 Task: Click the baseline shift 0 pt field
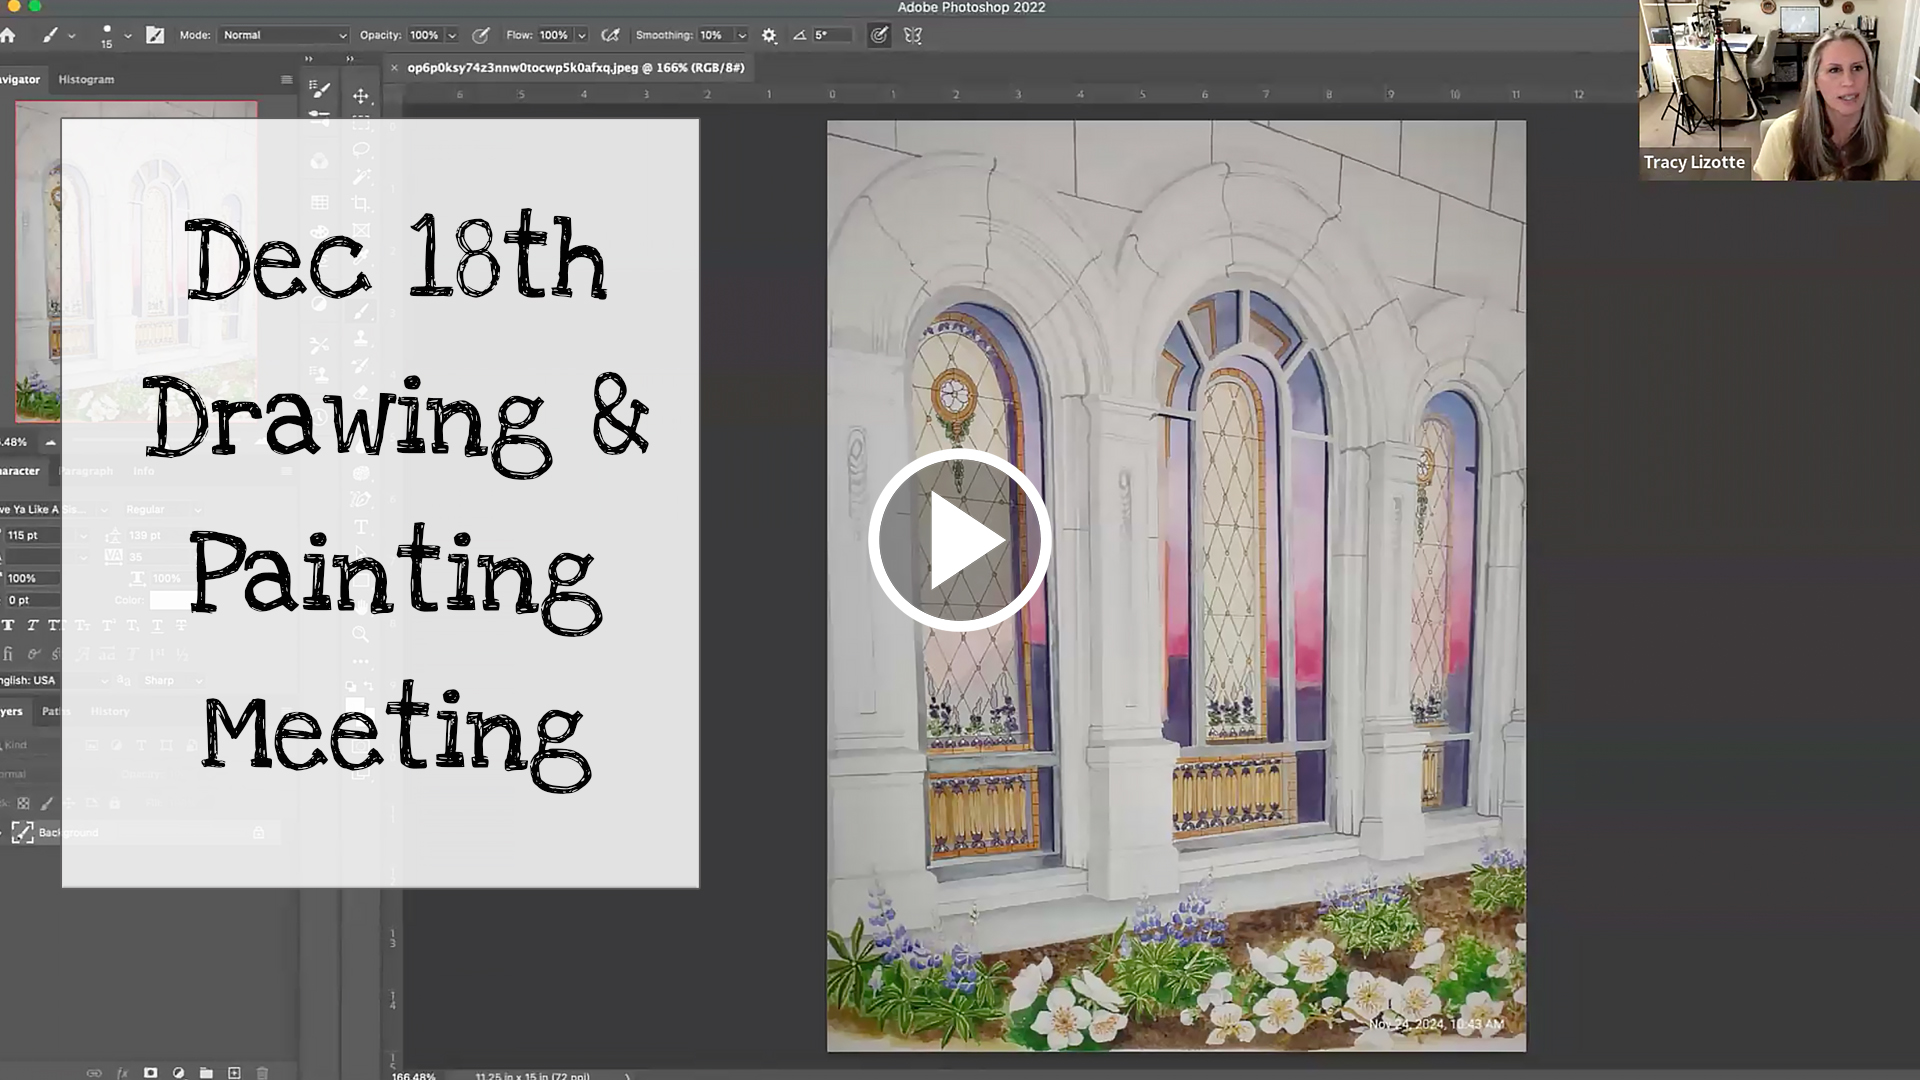(x=32, y=600)
